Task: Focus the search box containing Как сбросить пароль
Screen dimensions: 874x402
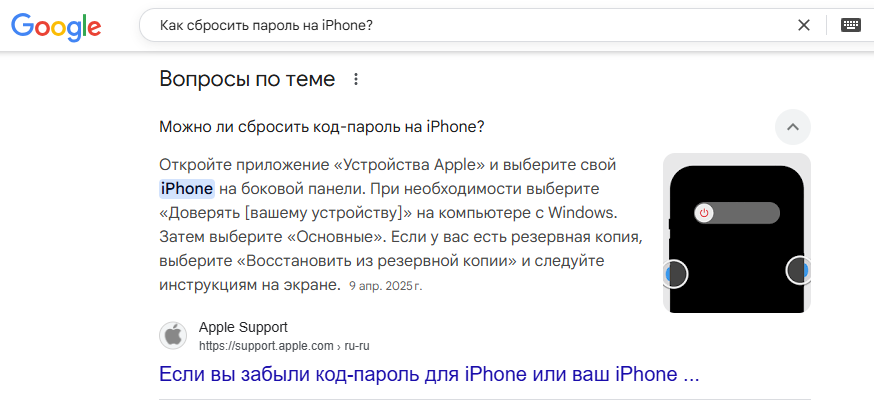Action: pos(474,25)
